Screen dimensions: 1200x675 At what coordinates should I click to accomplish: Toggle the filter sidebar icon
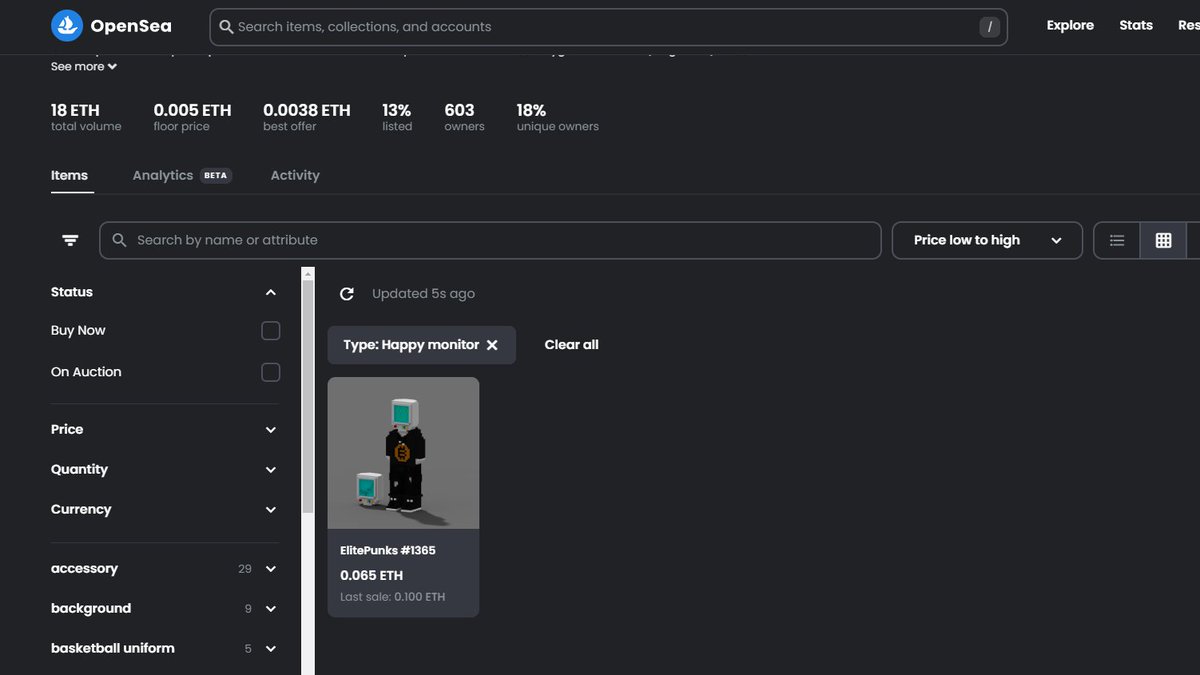(x=70, y=240)
